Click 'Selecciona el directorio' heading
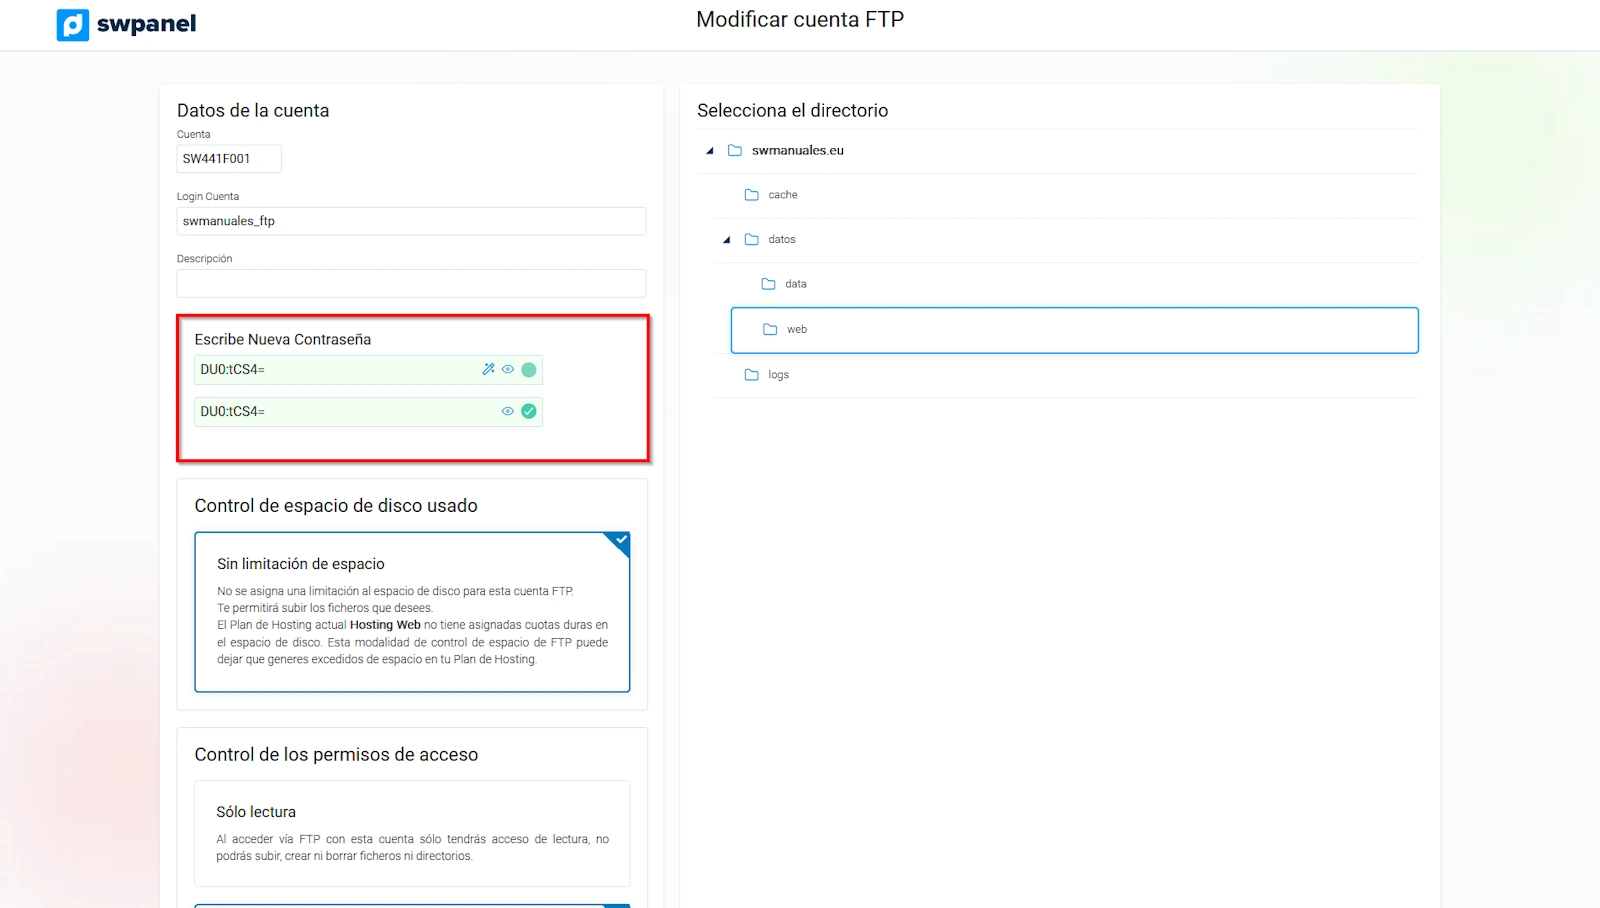Image resolution: width=1600 pixels, height=908 pixels. [x=792, y=111]
